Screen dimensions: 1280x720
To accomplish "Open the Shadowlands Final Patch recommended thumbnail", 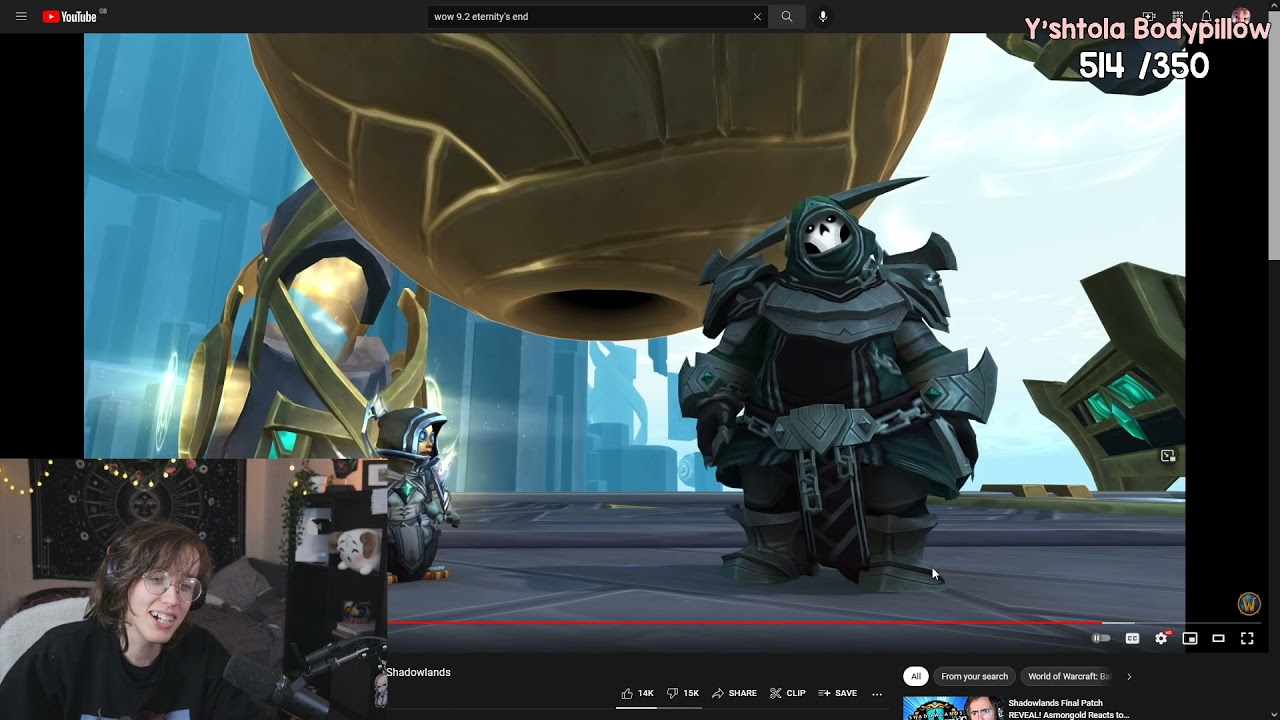I will 952,708.
